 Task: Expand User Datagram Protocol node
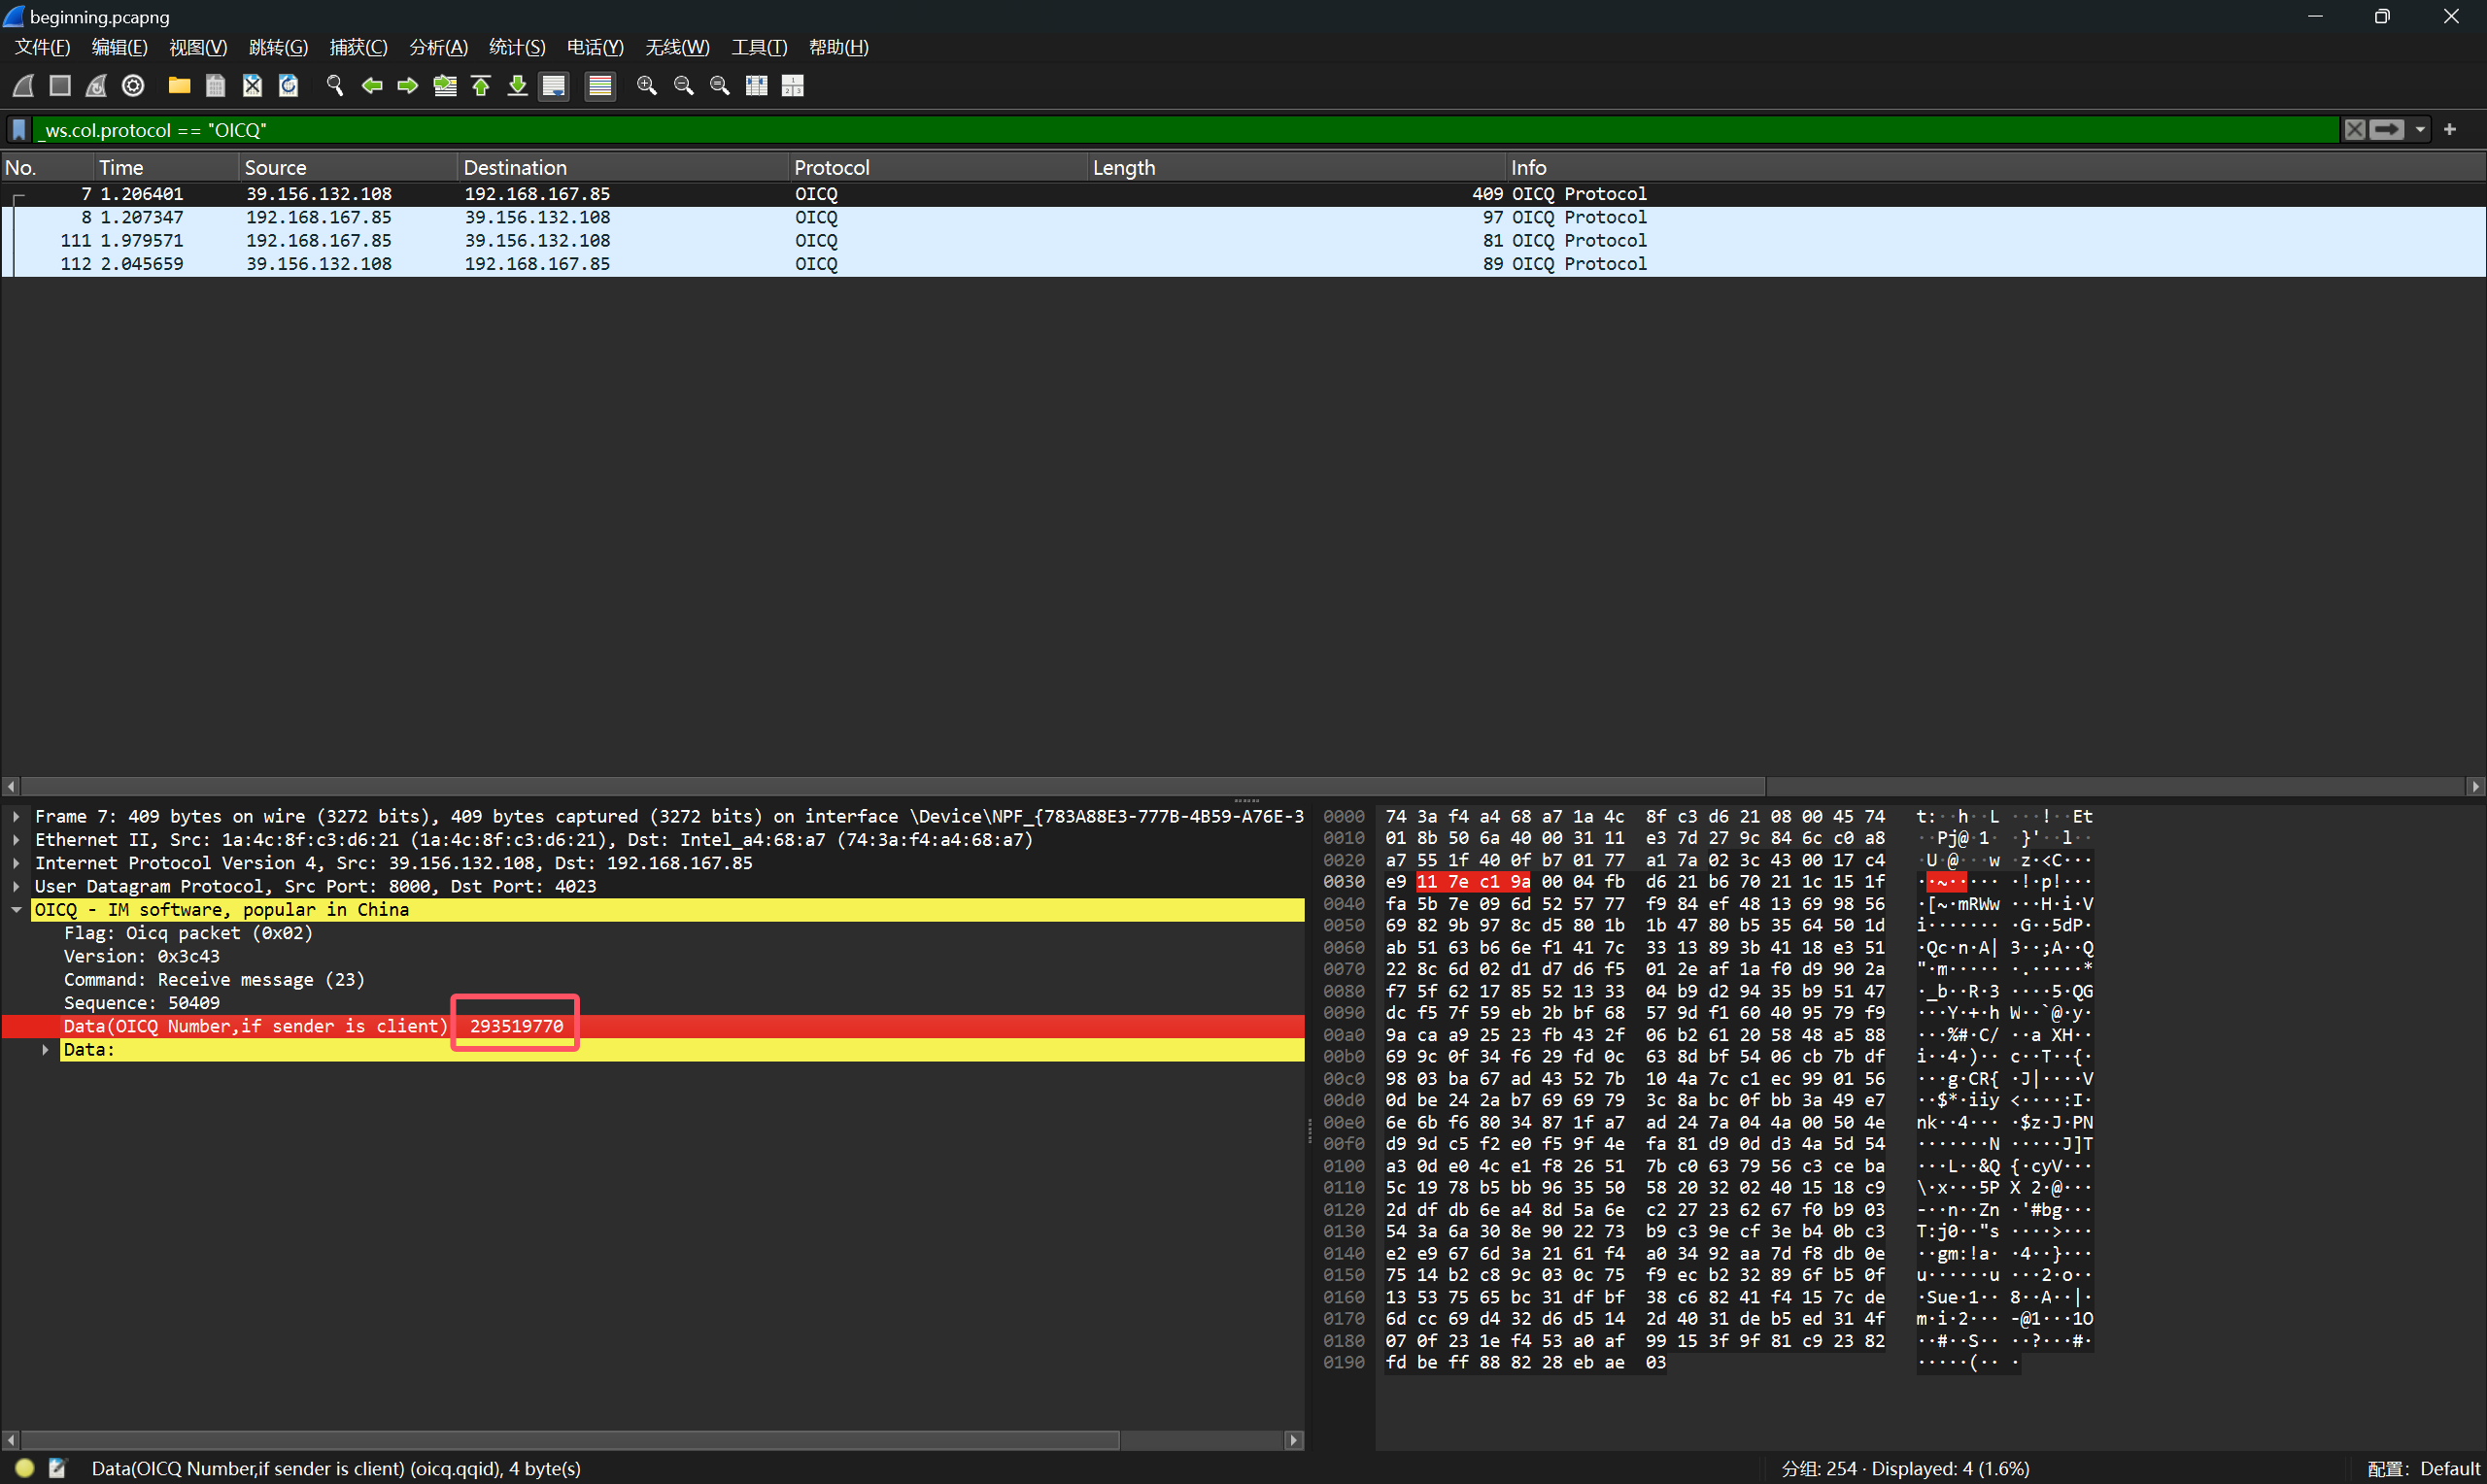pyautogui.click(x=16, y=887)
